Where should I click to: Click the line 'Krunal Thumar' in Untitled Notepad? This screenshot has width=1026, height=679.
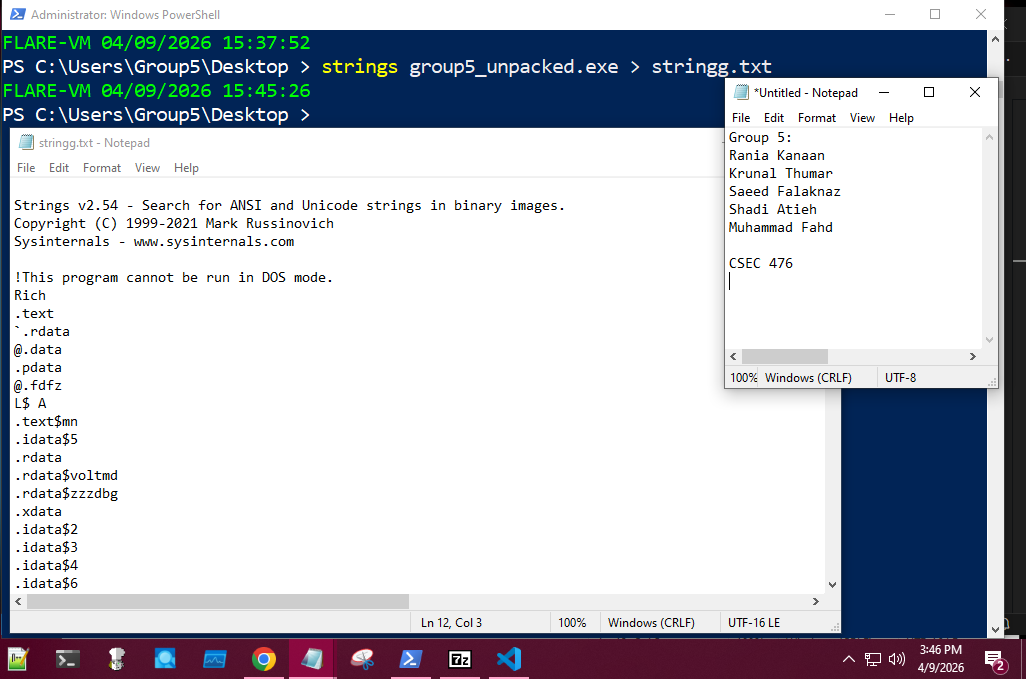point(781,173)
